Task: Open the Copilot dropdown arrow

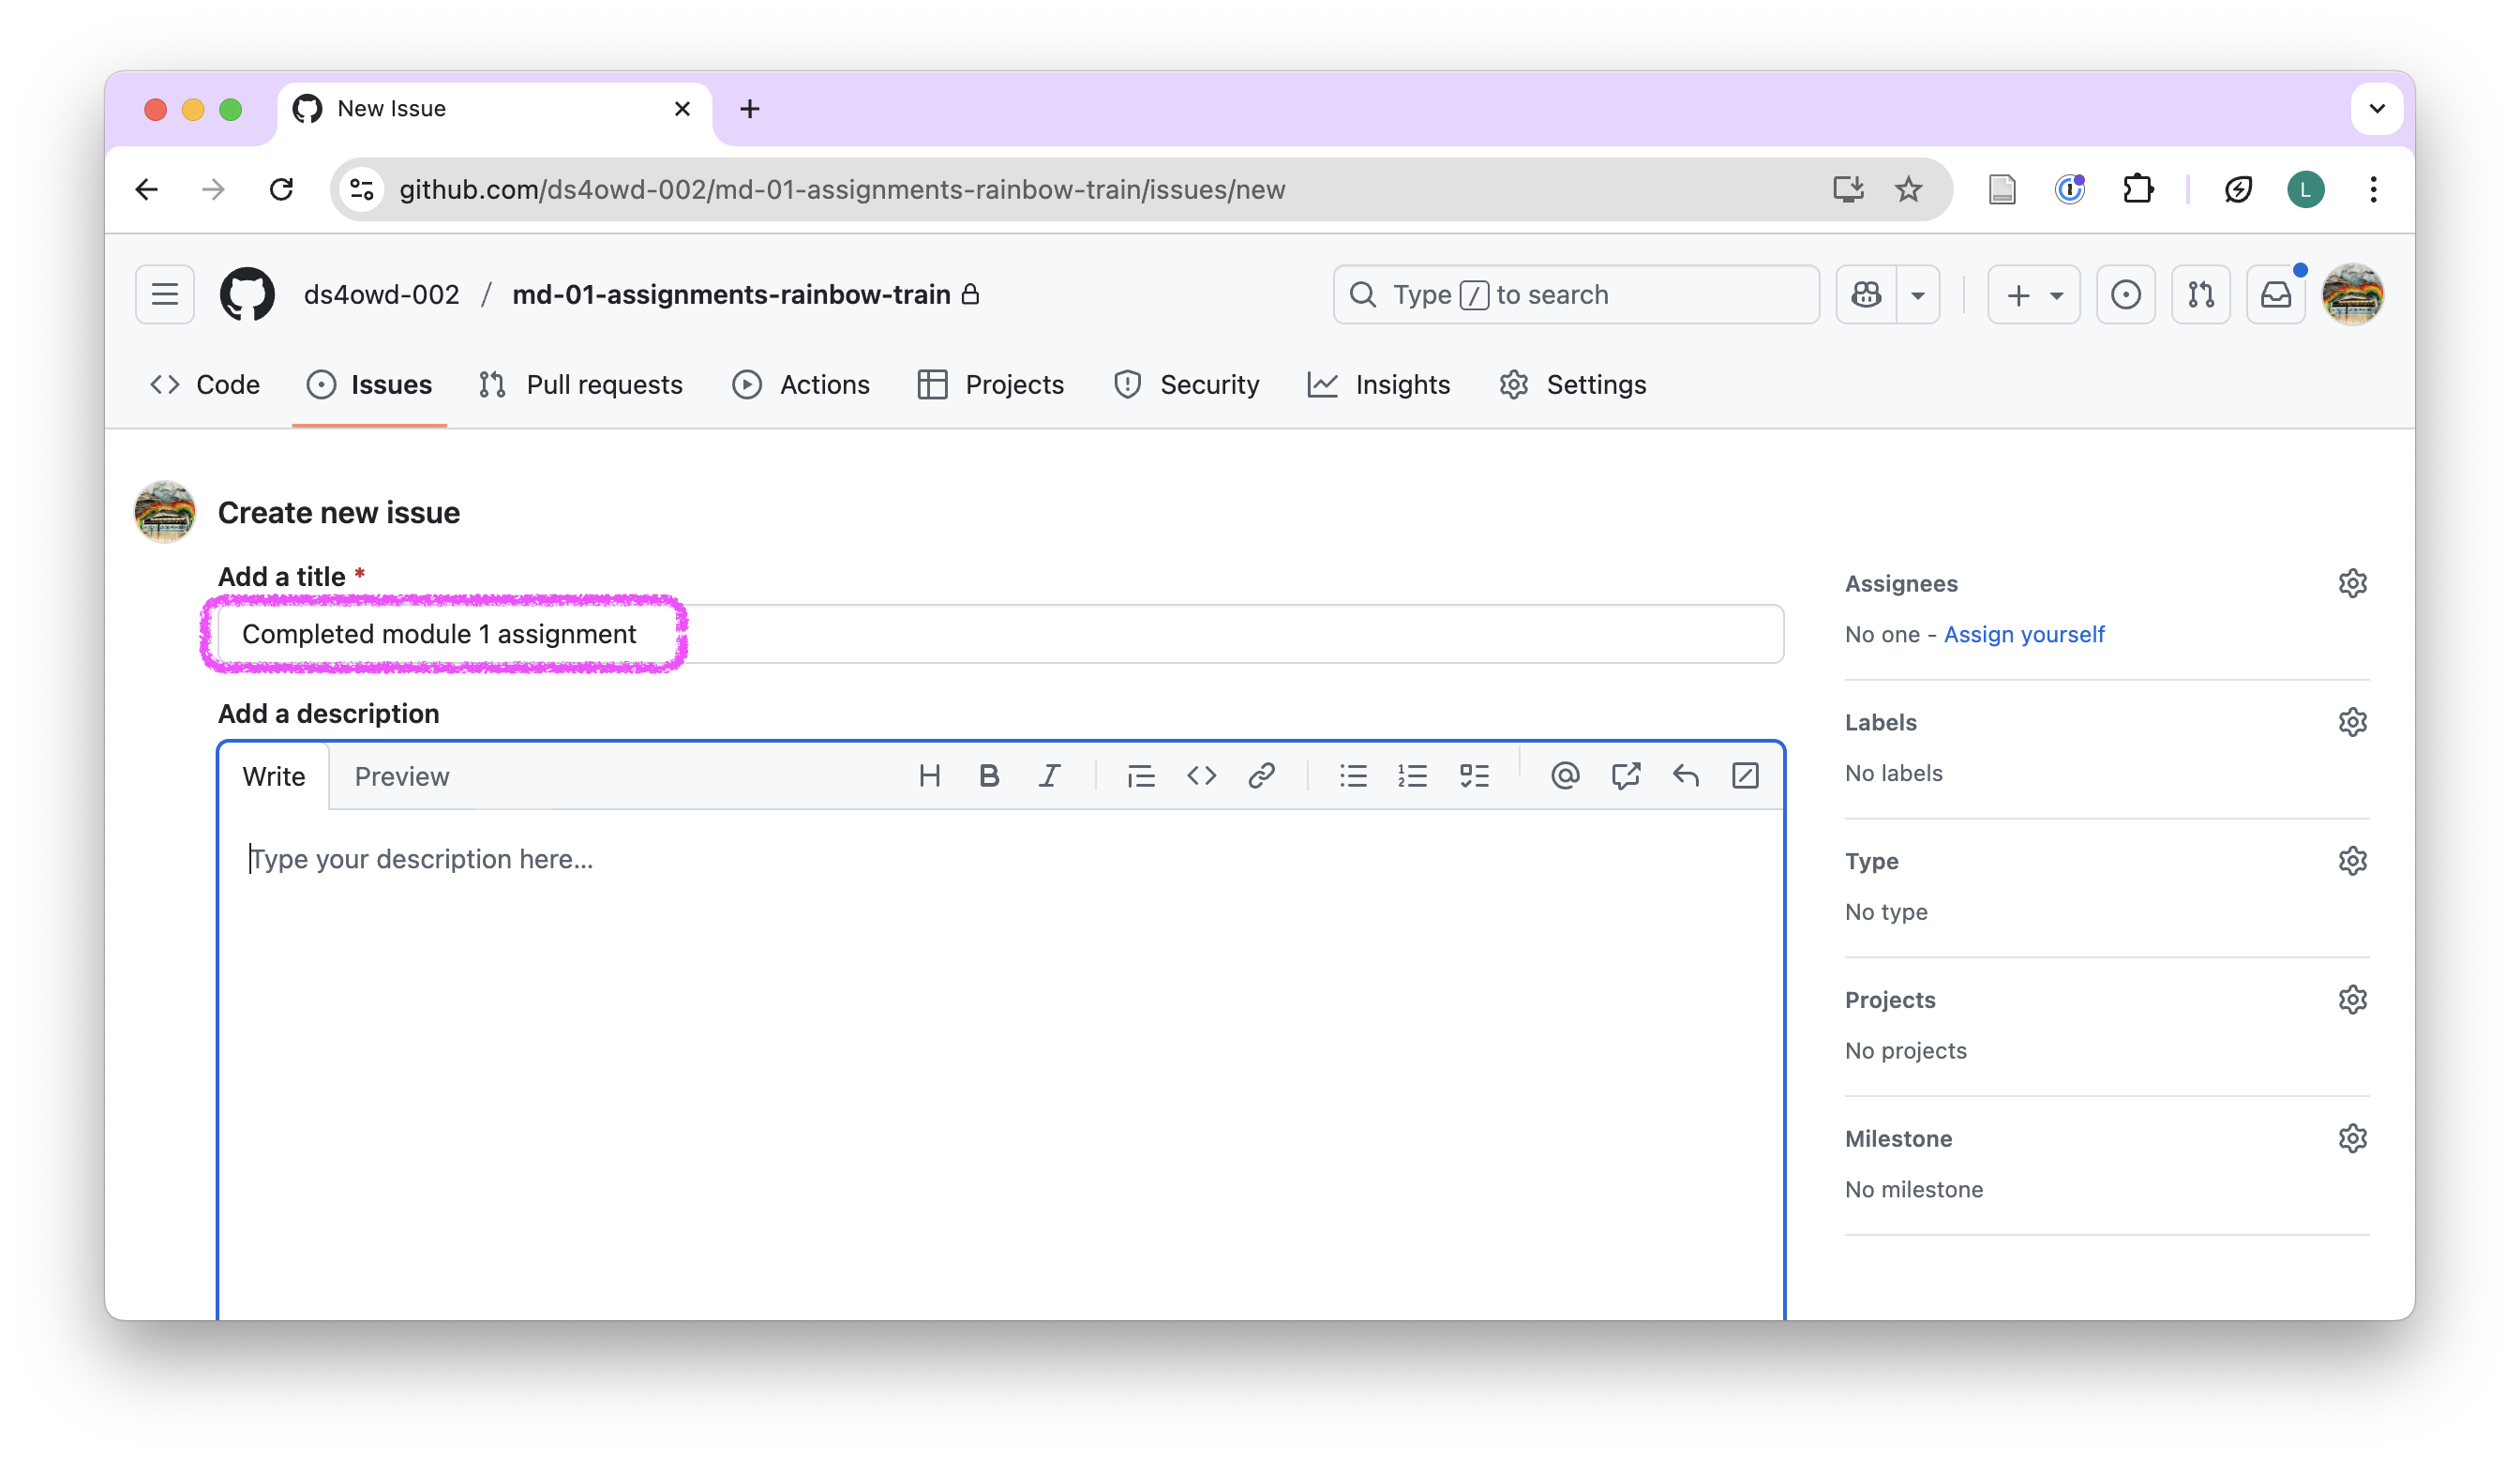Action: [x=1917, y=295]
